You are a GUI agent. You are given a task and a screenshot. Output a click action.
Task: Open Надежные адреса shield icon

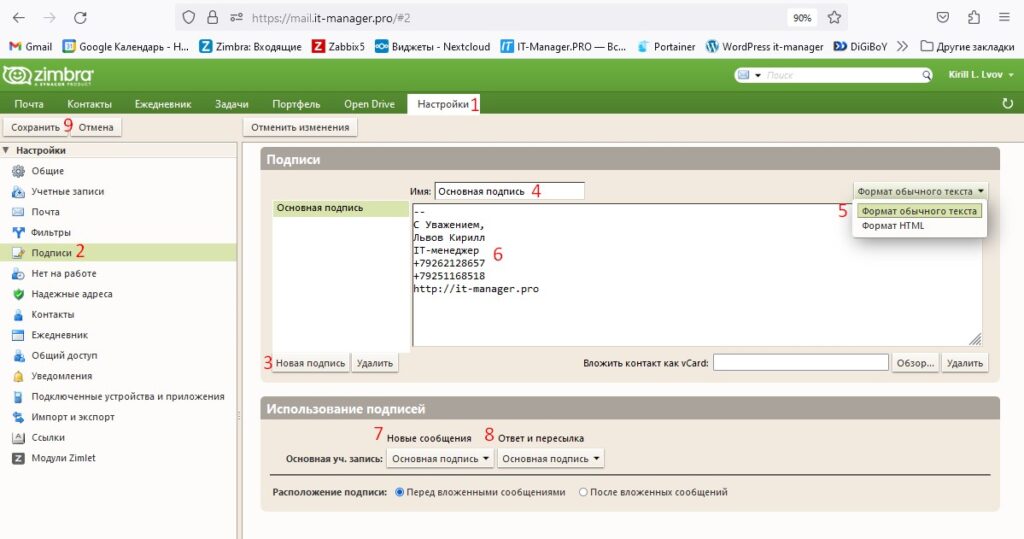point(18,294)
